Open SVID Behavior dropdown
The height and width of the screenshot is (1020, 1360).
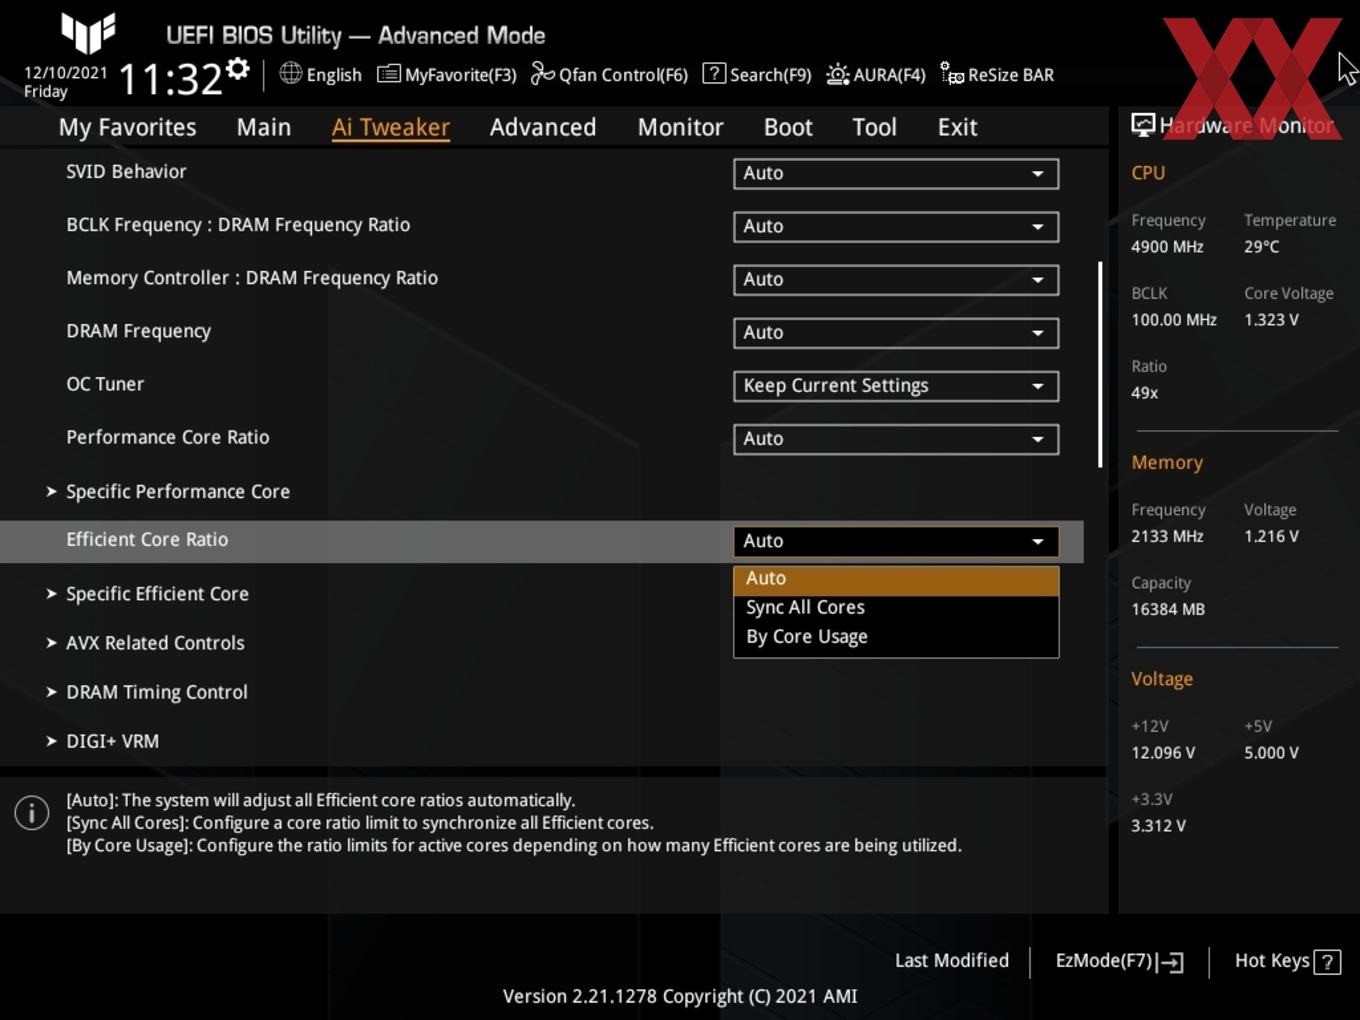coord(896,173)
